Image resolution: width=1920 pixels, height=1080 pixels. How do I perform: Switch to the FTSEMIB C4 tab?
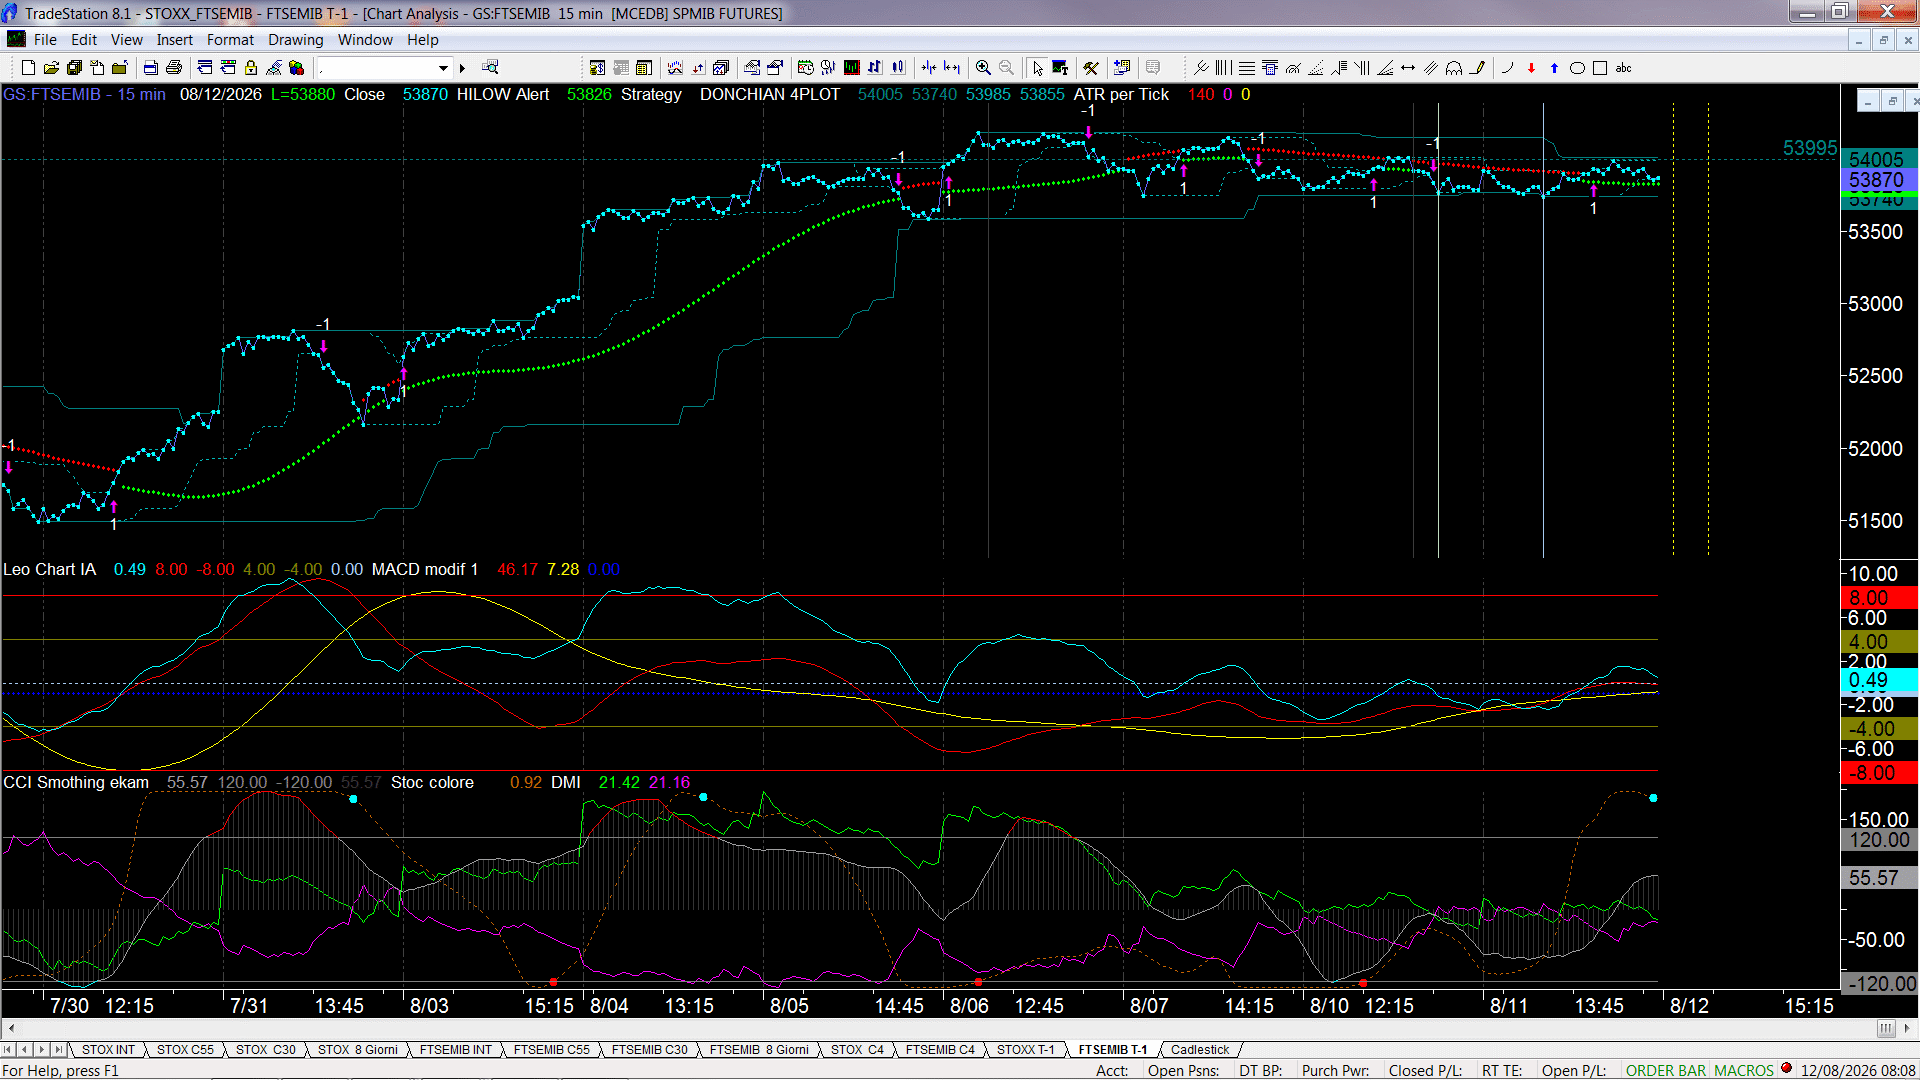coord(940,1050)
